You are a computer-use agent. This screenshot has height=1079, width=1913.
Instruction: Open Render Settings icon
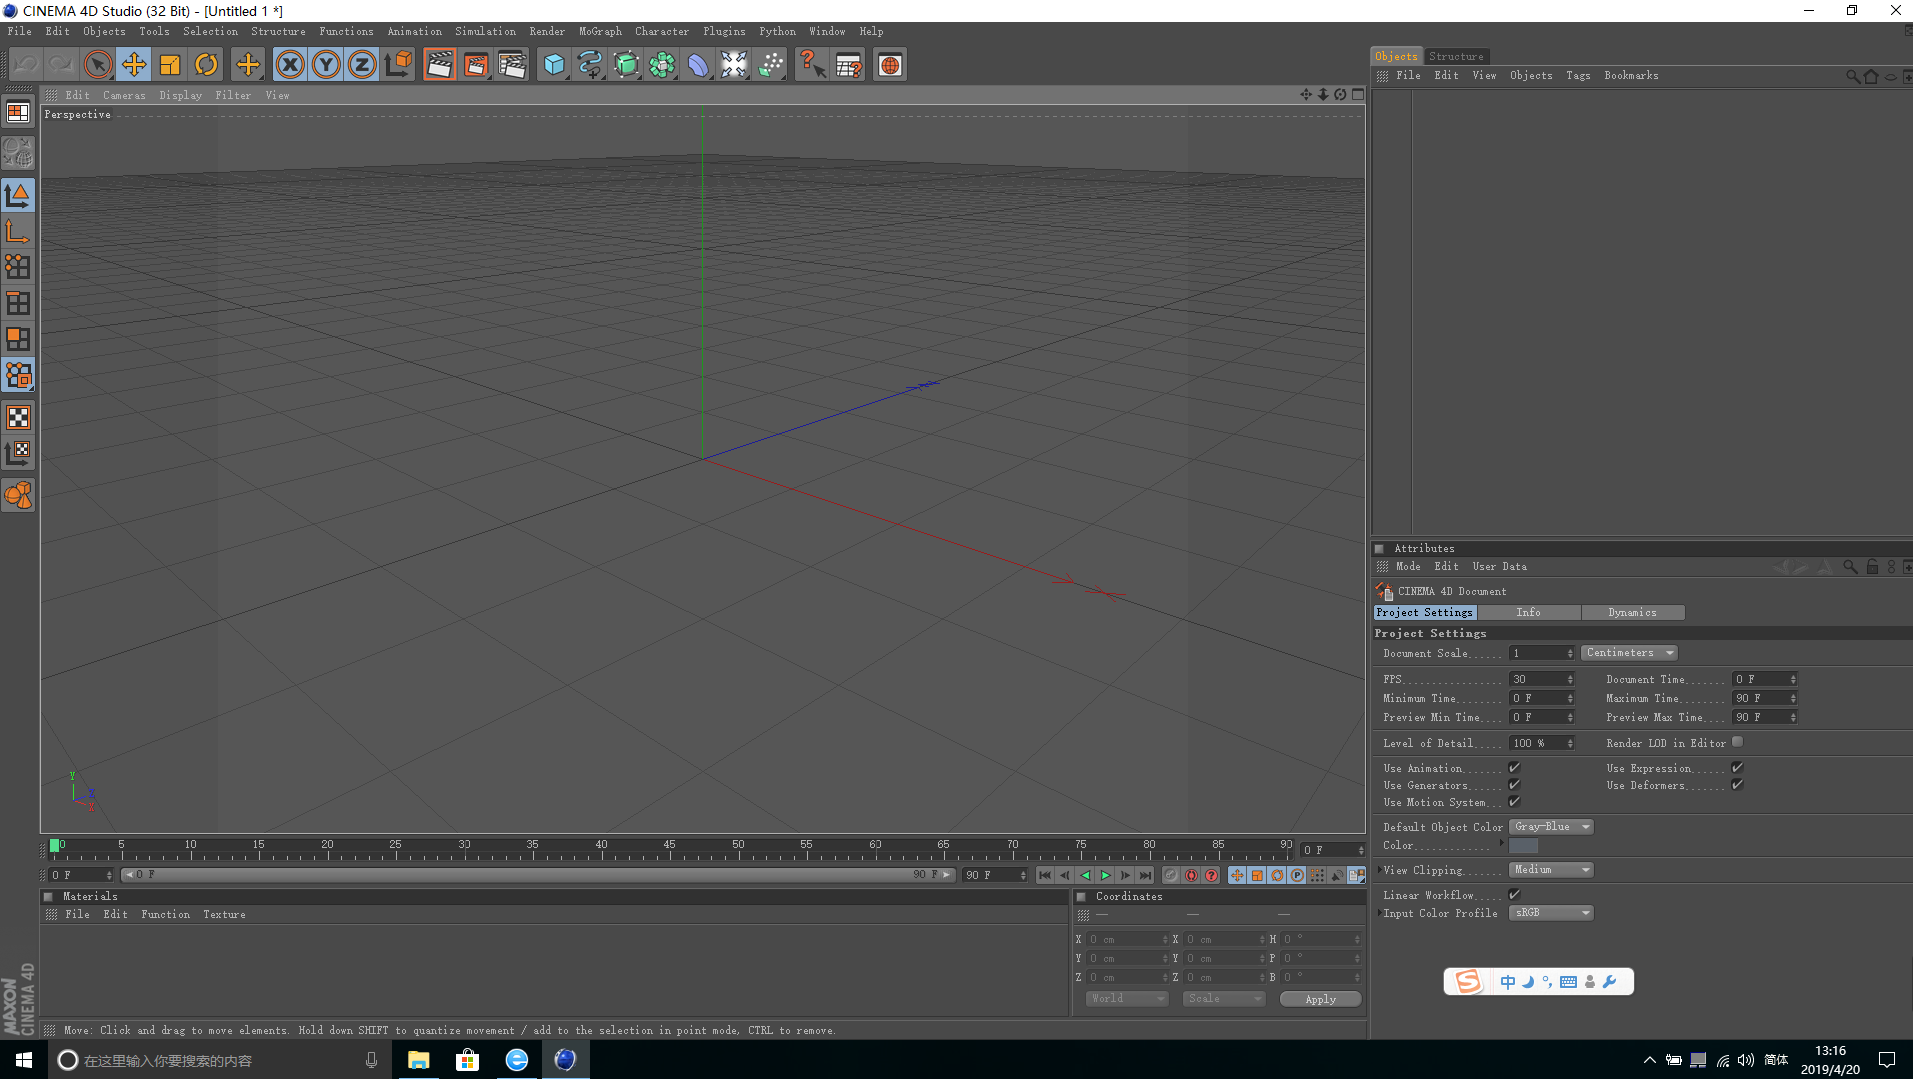pos(512,65)
